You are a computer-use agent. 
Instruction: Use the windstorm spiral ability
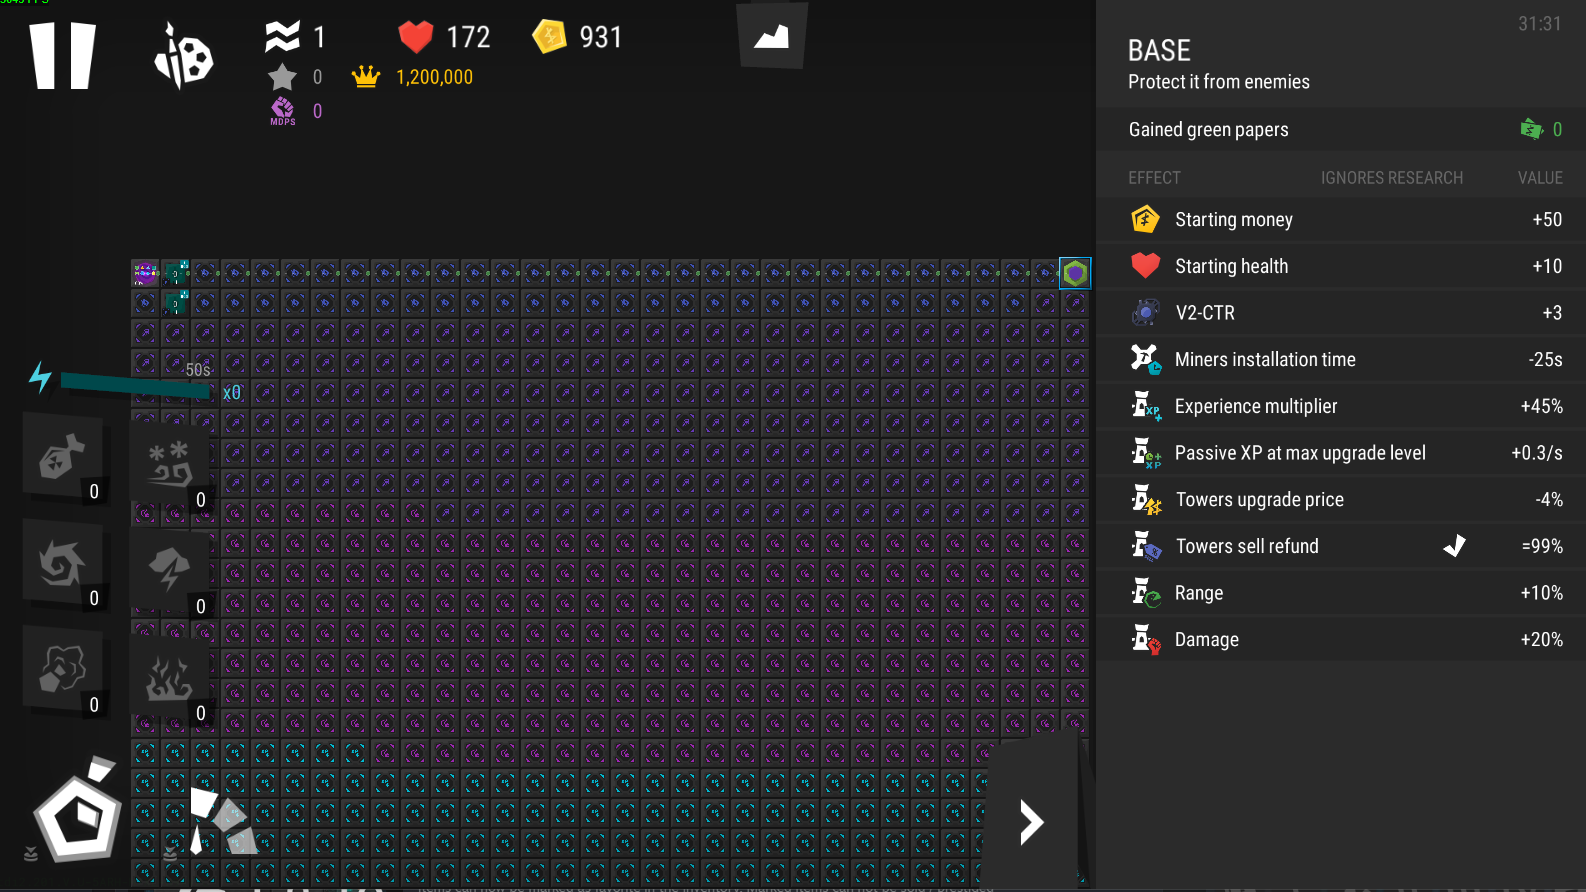63,564
